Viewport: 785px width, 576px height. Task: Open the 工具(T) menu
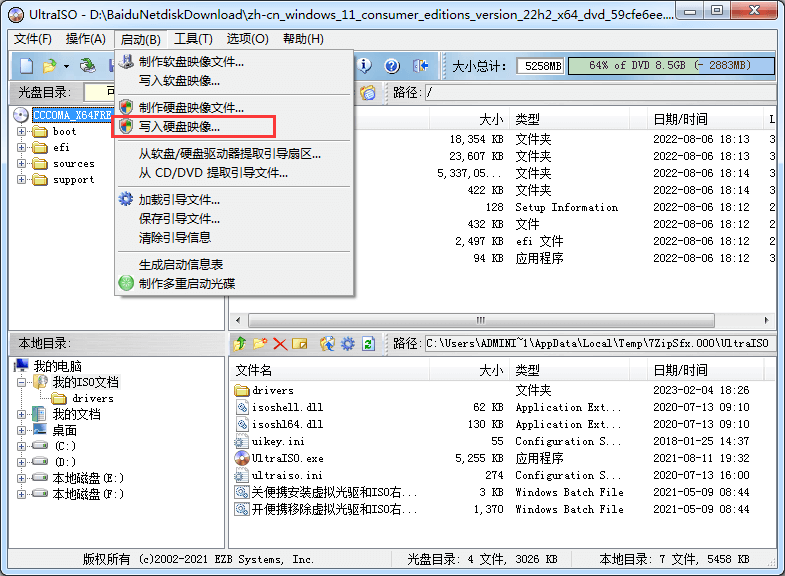click(x=193, y=39)
